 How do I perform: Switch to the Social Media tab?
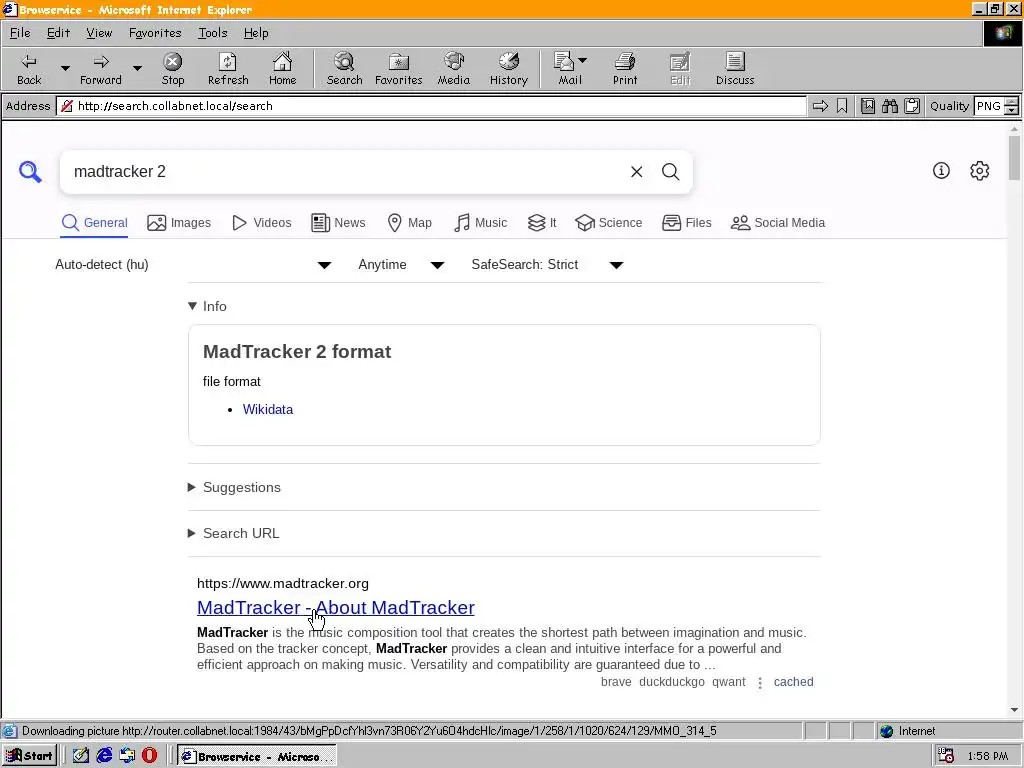[778, 223]
